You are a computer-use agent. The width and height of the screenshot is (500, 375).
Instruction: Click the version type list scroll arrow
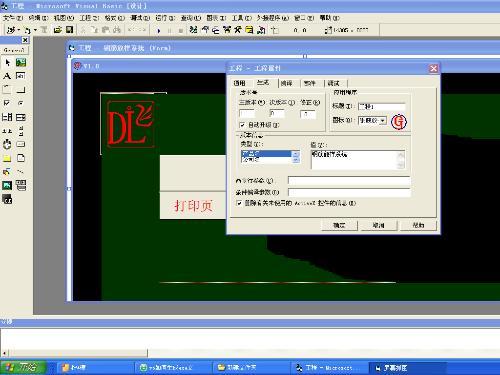click(x=296, y=154)
